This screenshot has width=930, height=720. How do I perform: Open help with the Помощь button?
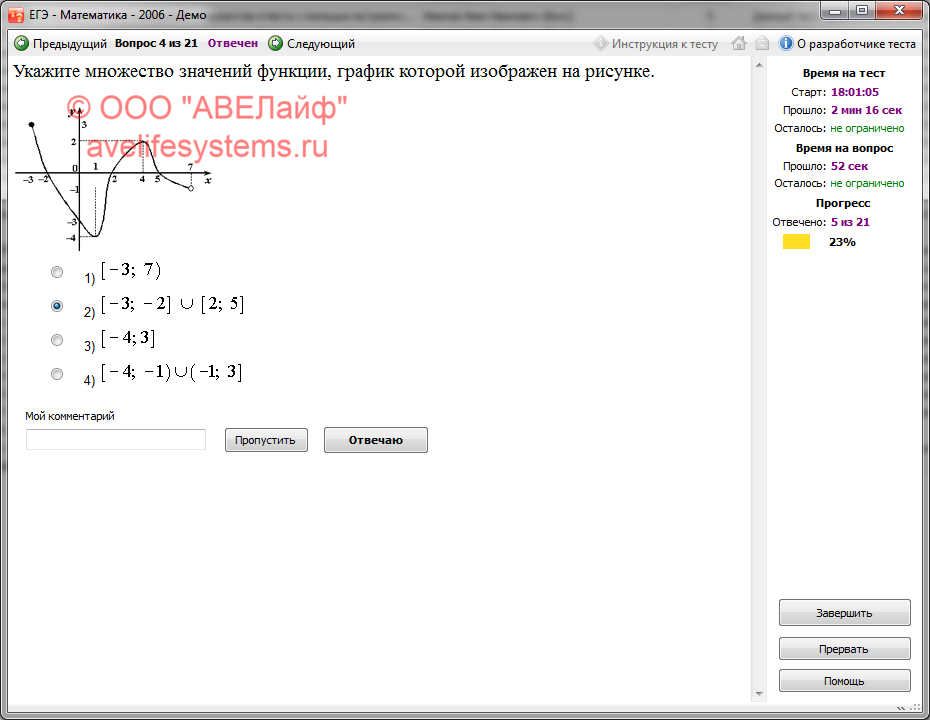tap(844, 681)
